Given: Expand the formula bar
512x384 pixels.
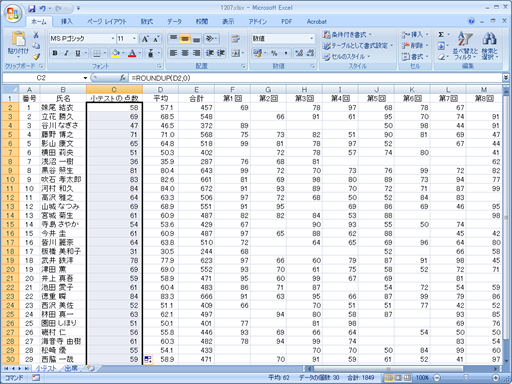Looking at the screenshot, I should point(506,78).
